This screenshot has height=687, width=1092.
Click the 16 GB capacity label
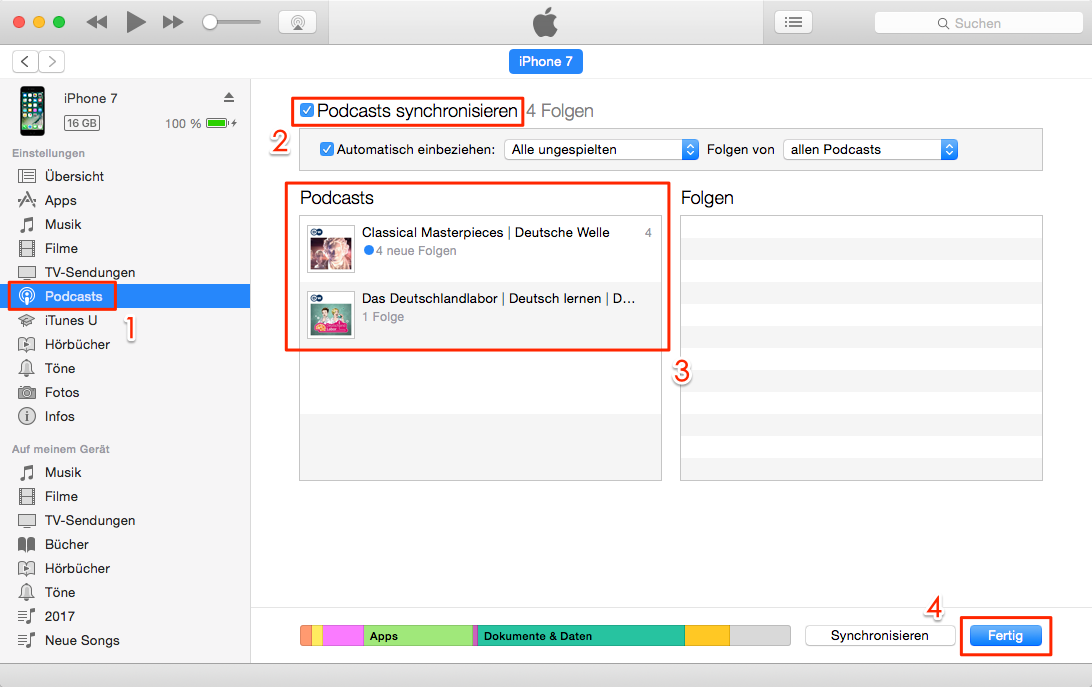click(82, 123)
